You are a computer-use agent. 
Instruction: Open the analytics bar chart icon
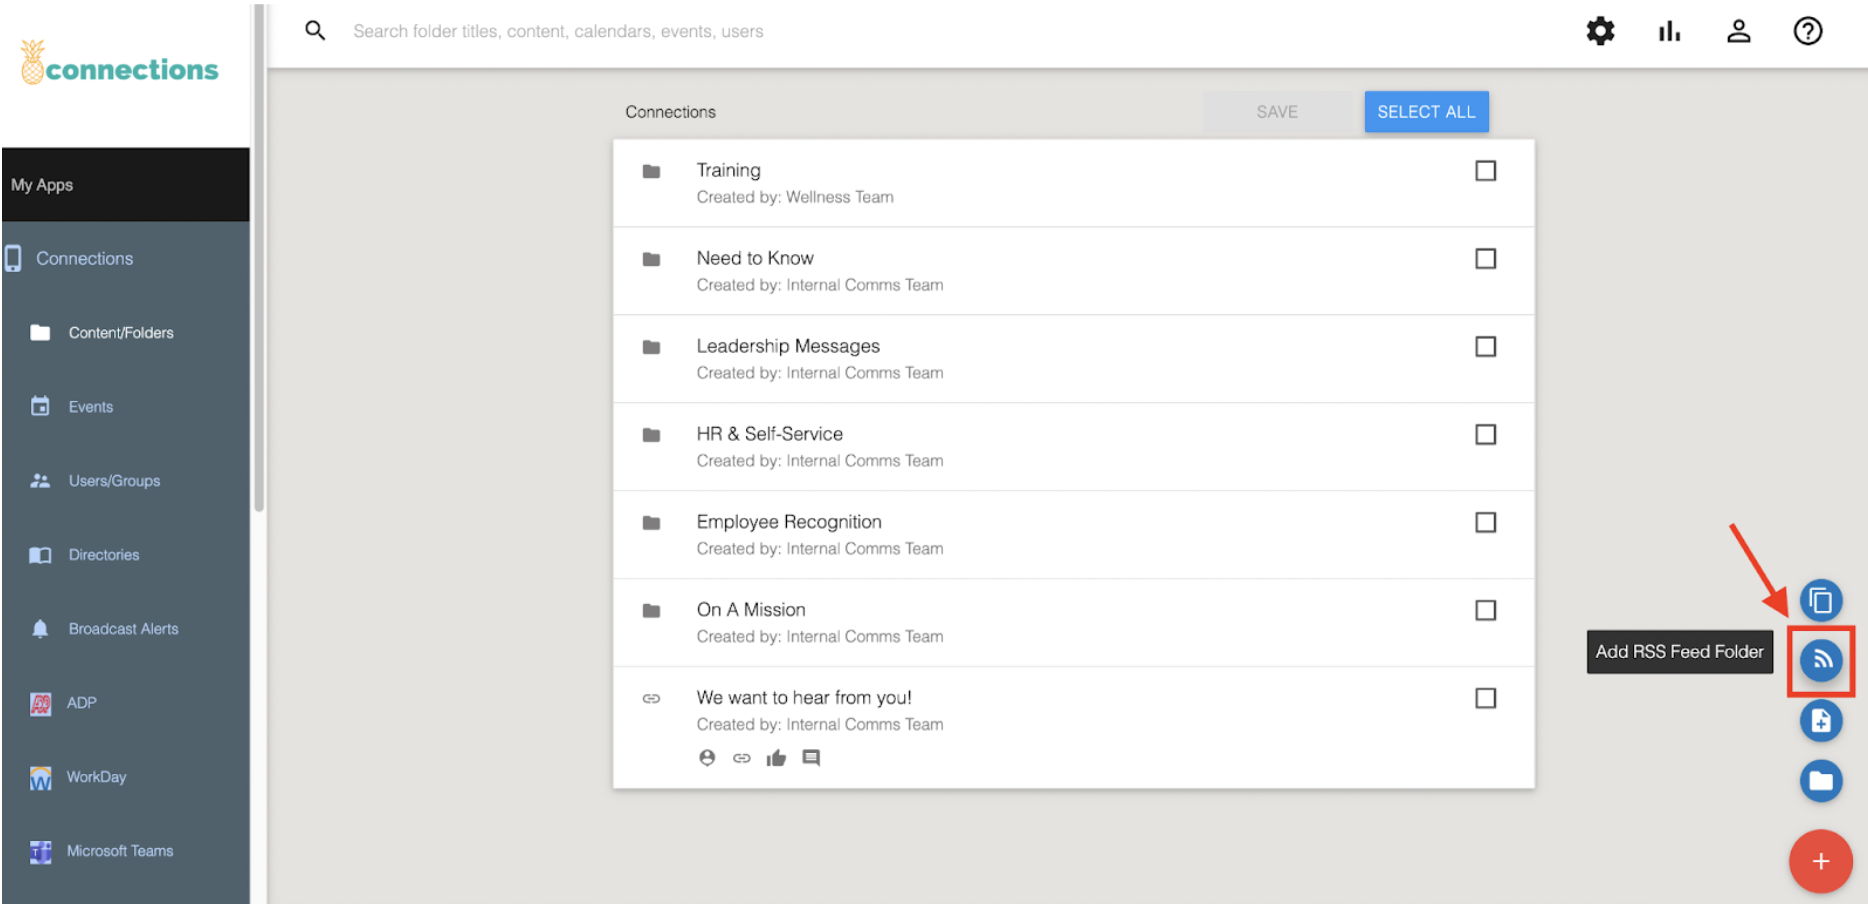click(x=1669, y=31)
